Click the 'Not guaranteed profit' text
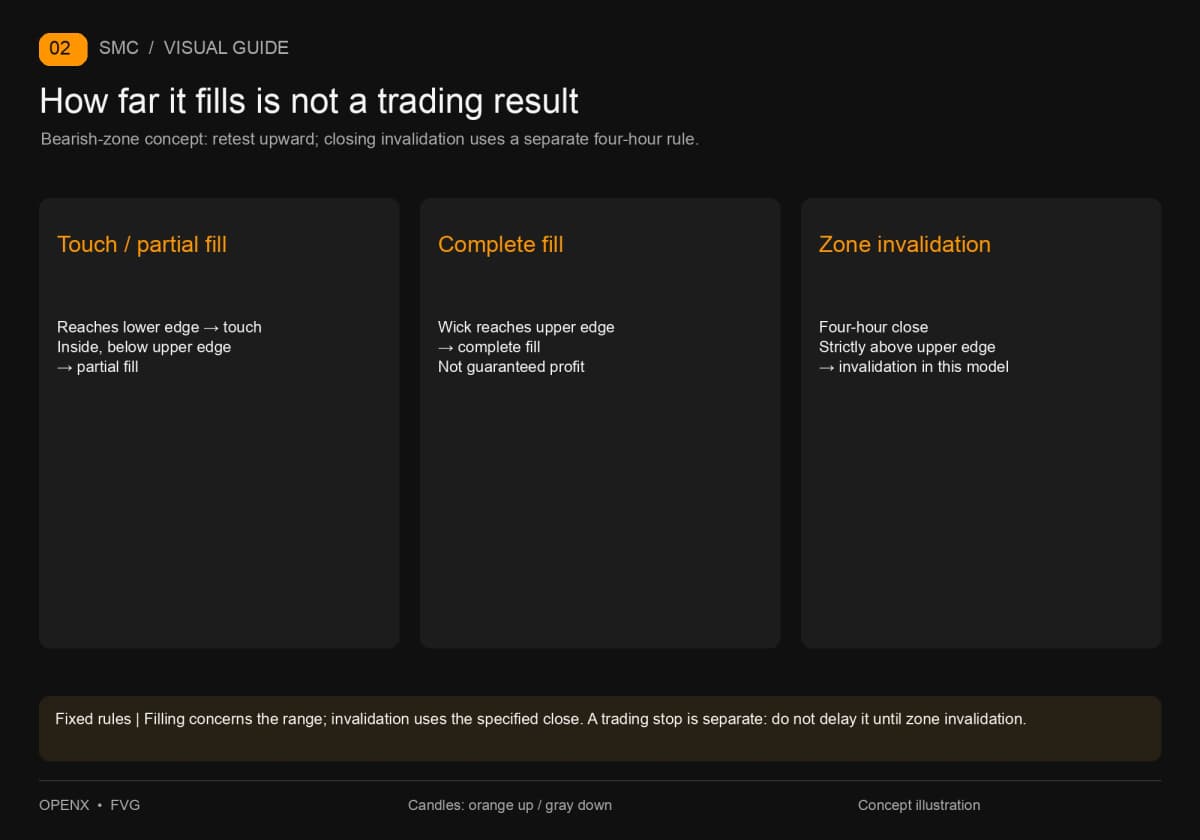 coord(511,367)
